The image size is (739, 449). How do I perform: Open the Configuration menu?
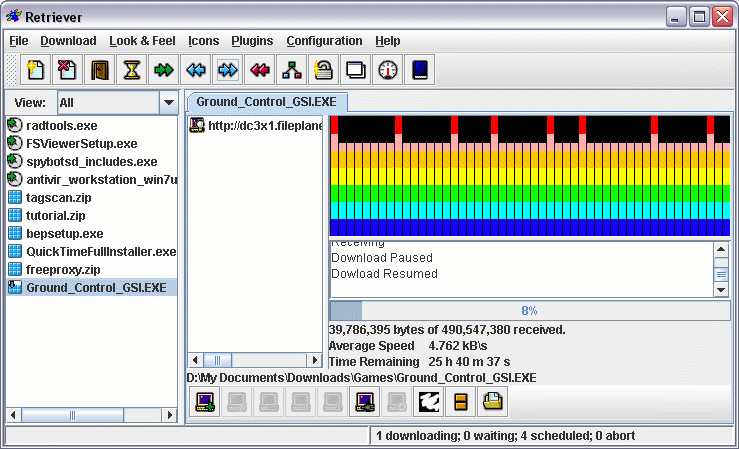coord(324,41)
